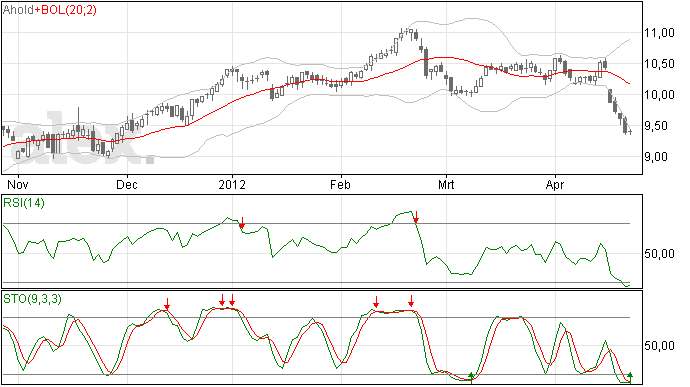
Task: Click the 2012 date axis label
Action: pyautogui.click(x=232, y=184)
